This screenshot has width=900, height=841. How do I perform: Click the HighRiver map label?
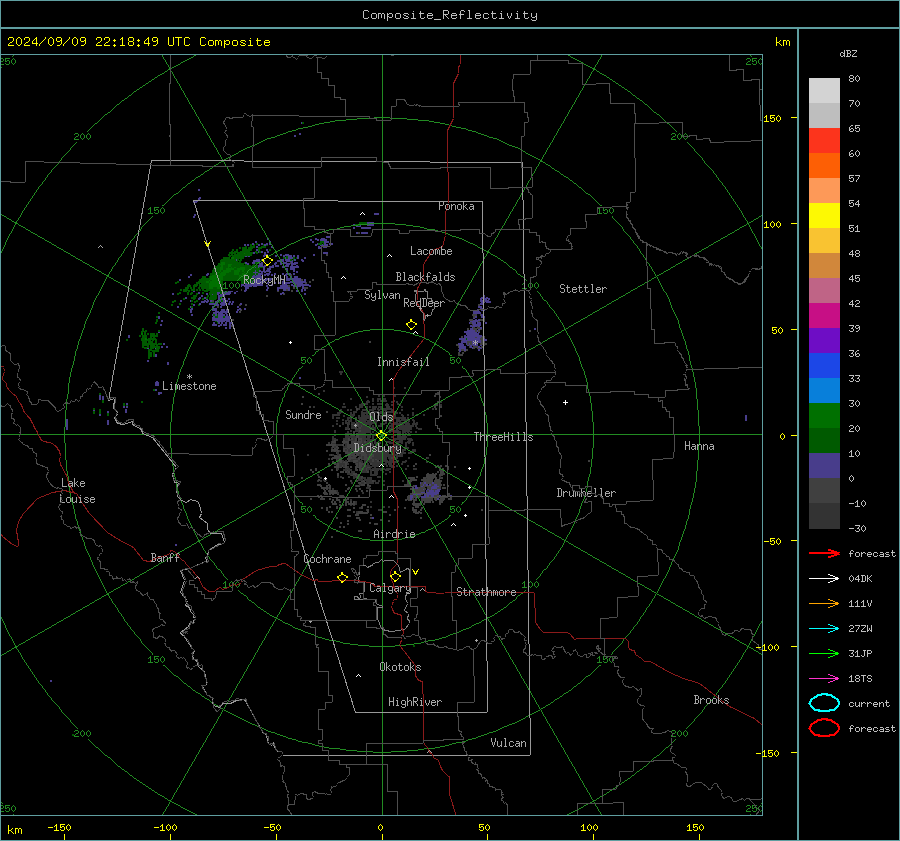tap(415, 702)
